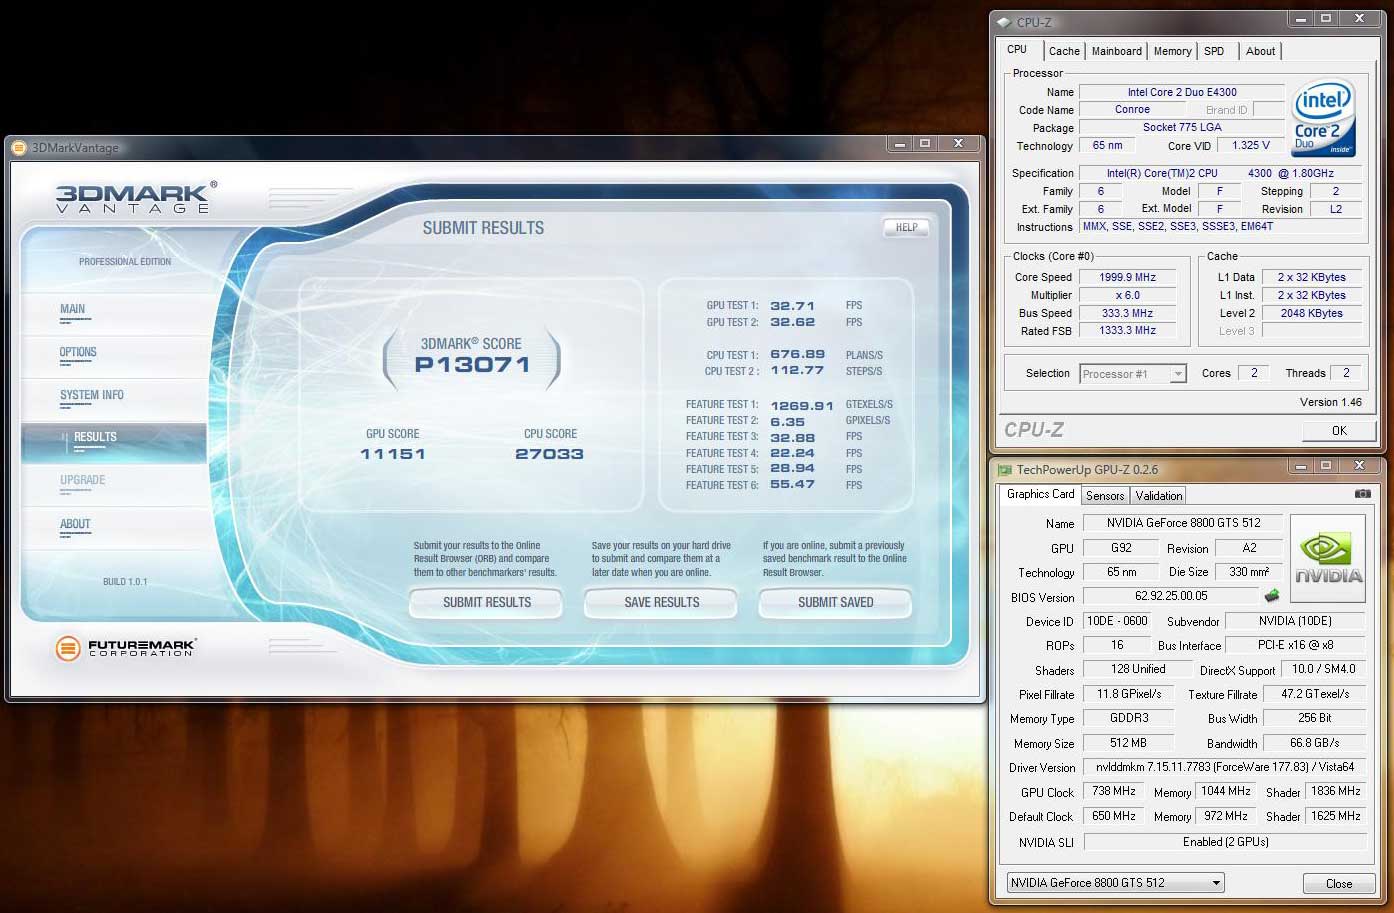Click the SUBMIT RESULTS button
The image size is (1394, 913).
coord(487,603)
